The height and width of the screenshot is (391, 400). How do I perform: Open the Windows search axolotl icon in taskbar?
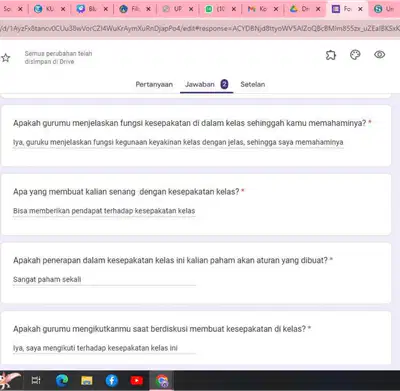[10, 380]
